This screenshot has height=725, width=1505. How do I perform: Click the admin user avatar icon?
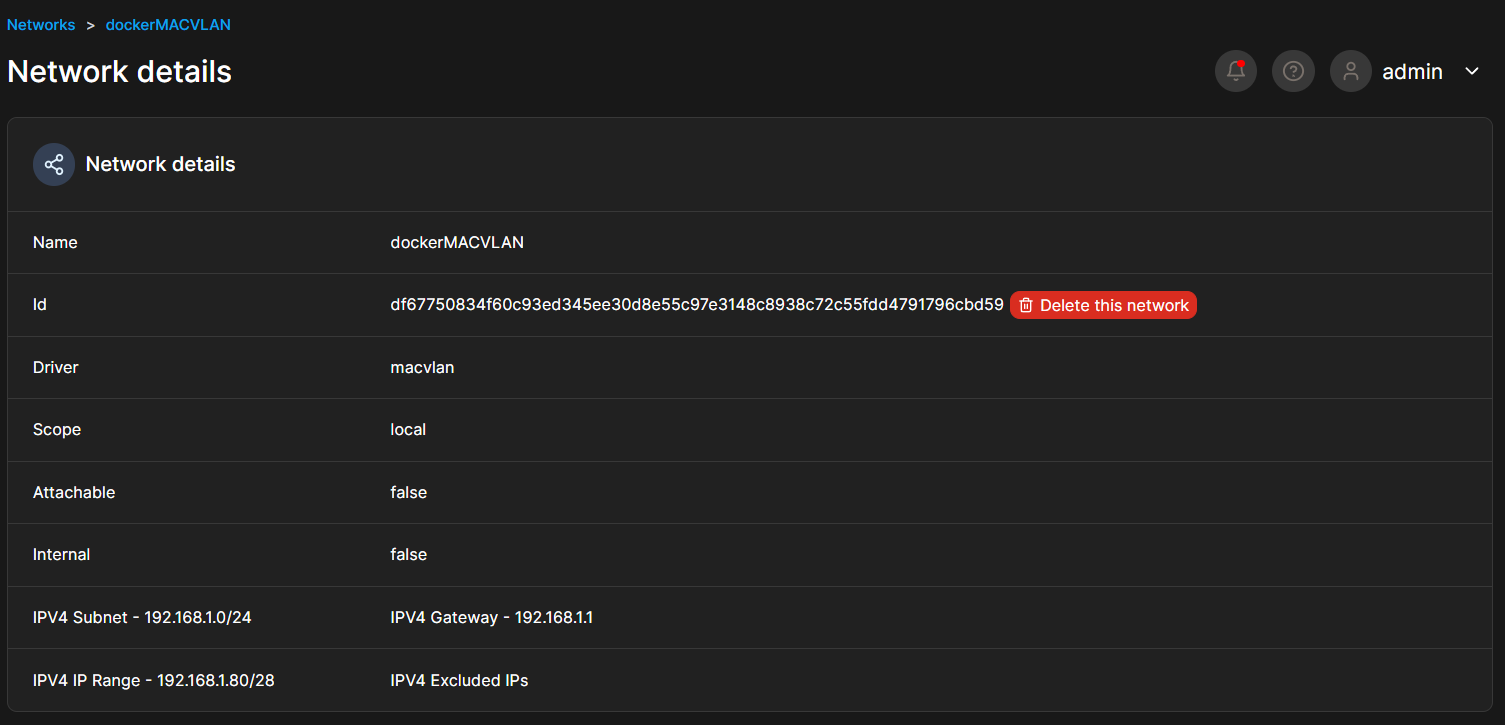(x=1351, y=72)
